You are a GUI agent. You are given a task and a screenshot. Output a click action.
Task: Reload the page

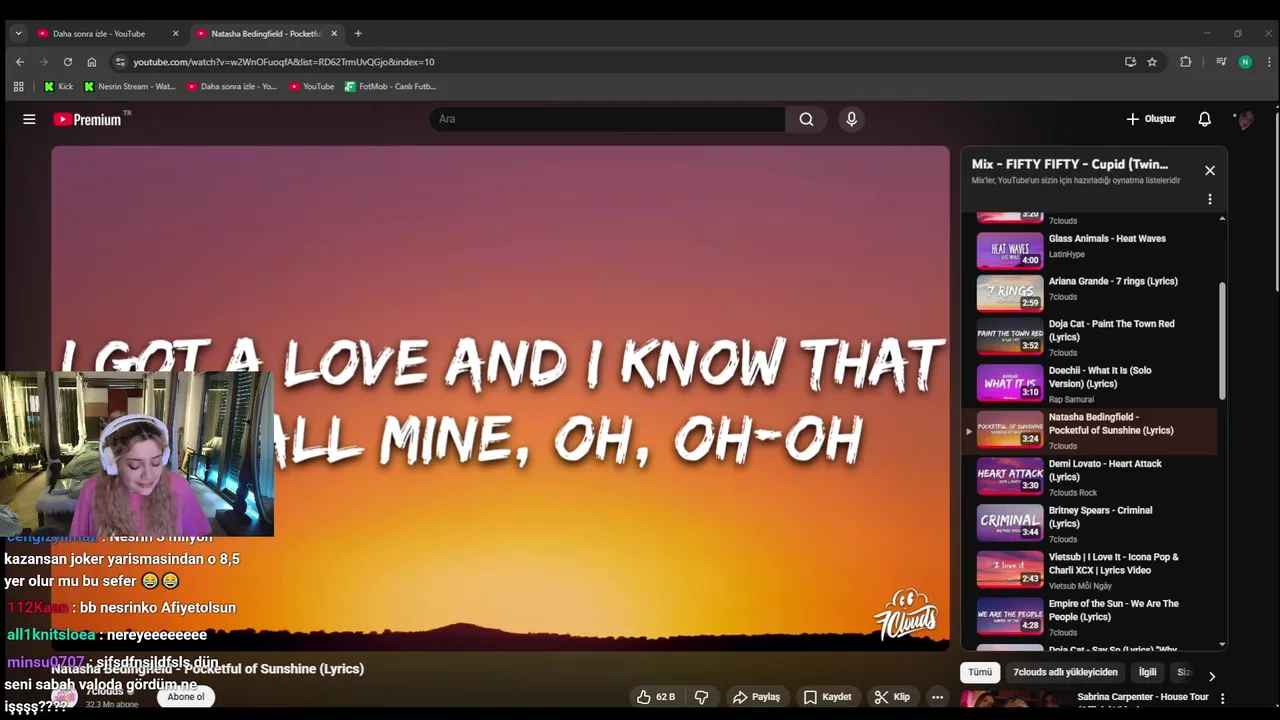[x=68, y=62]
